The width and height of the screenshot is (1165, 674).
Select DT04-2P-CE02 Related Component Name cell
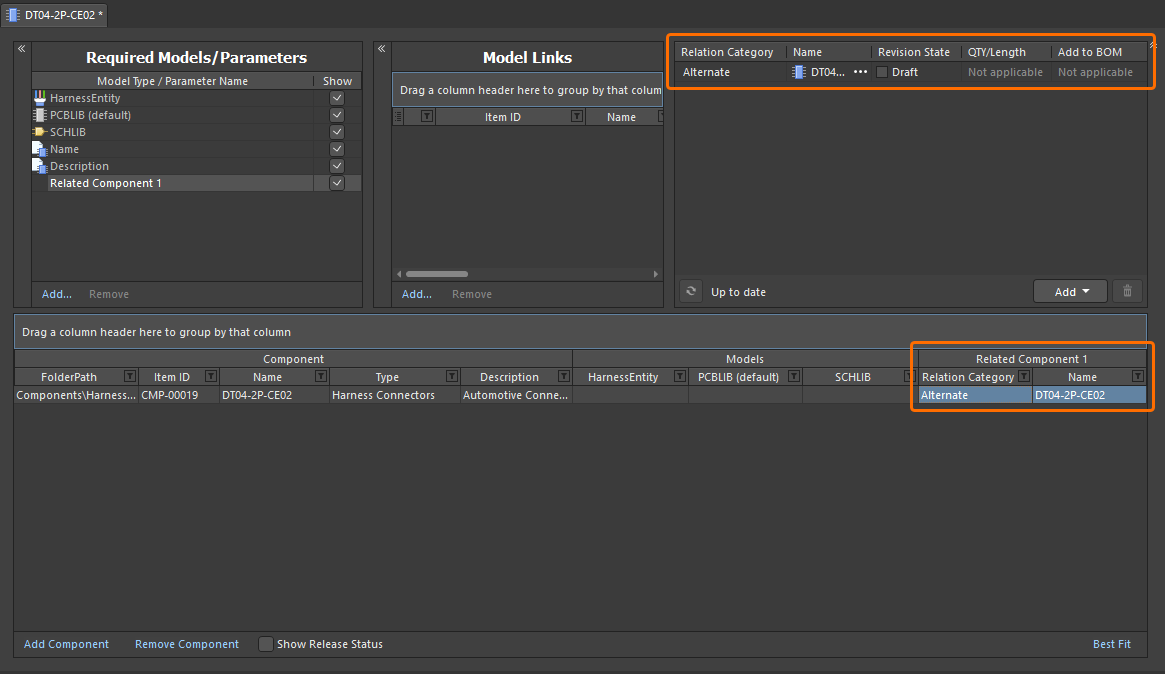(1089, 395)
